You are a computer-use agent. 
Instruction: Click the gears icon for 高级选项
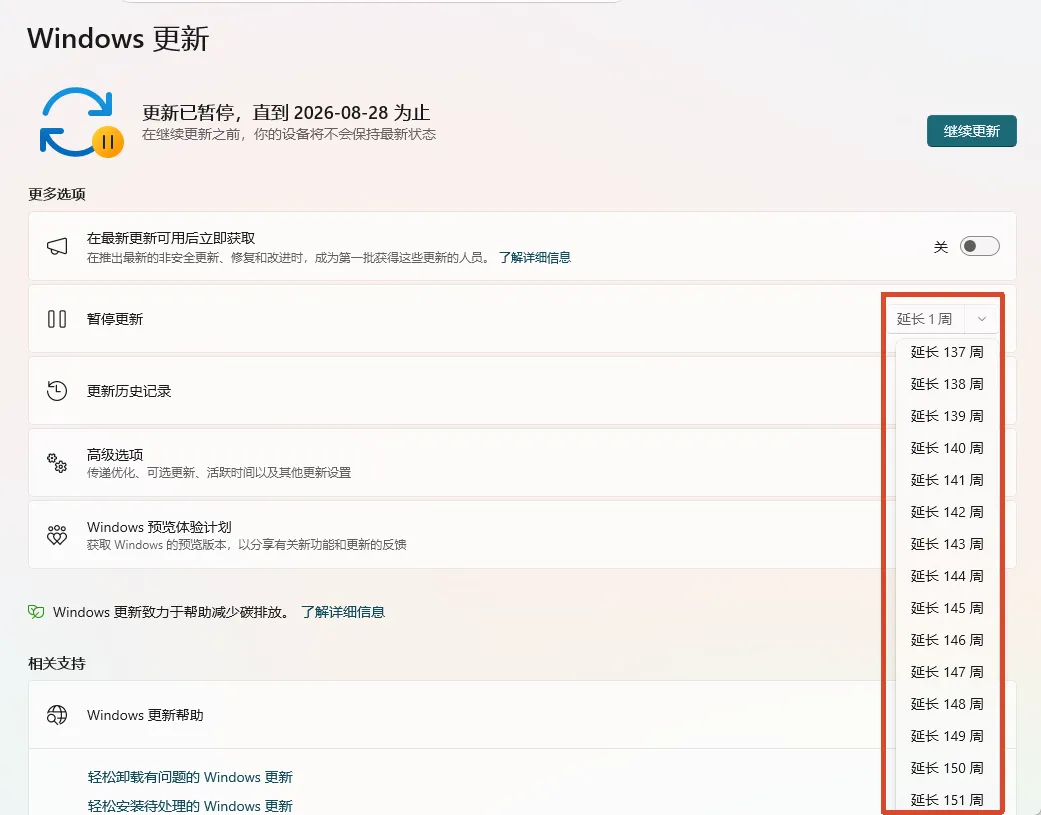(57, 463)
